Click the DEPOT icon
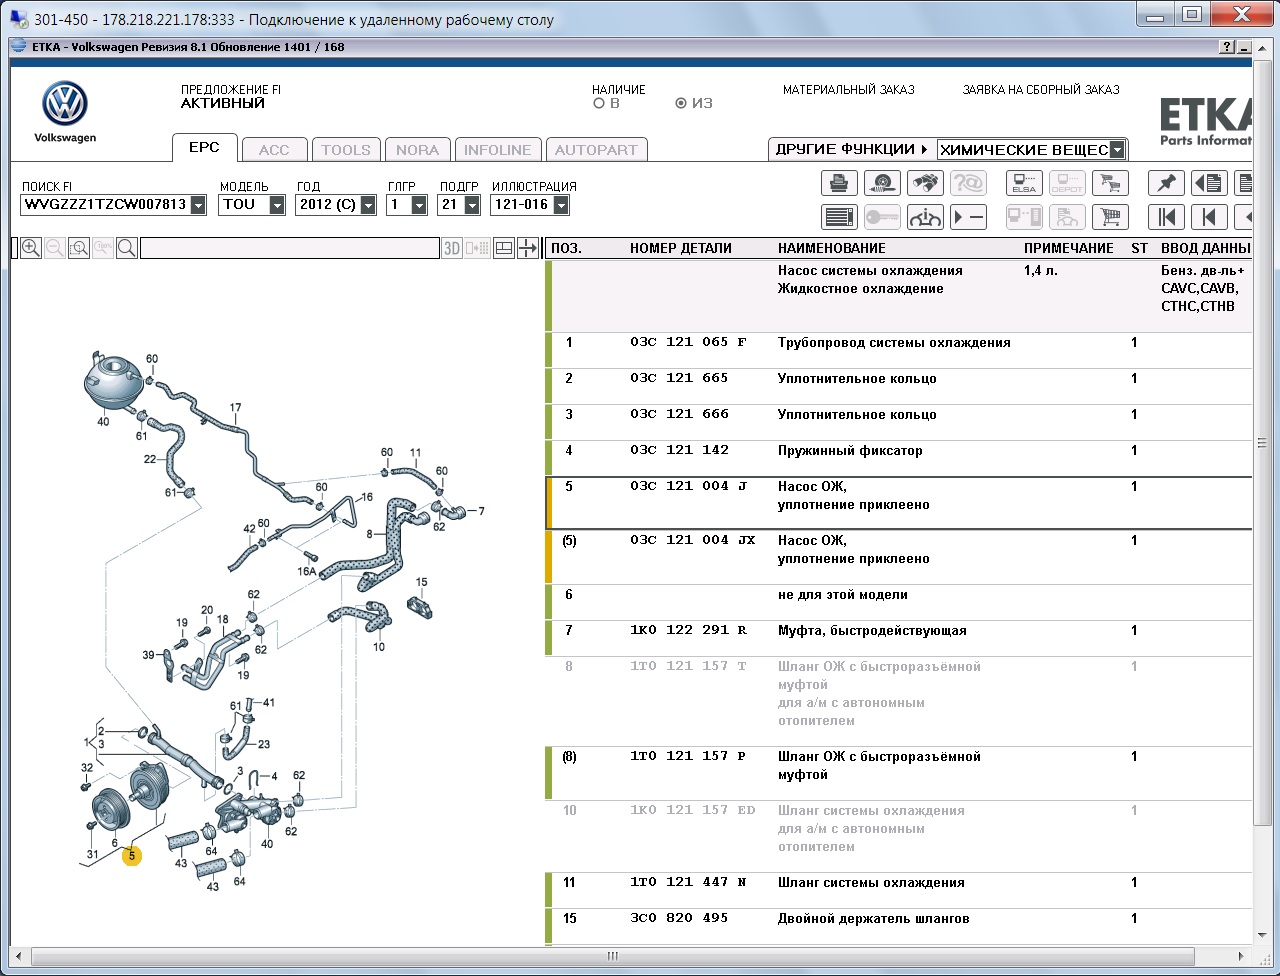 click(x=1067, y=183)
